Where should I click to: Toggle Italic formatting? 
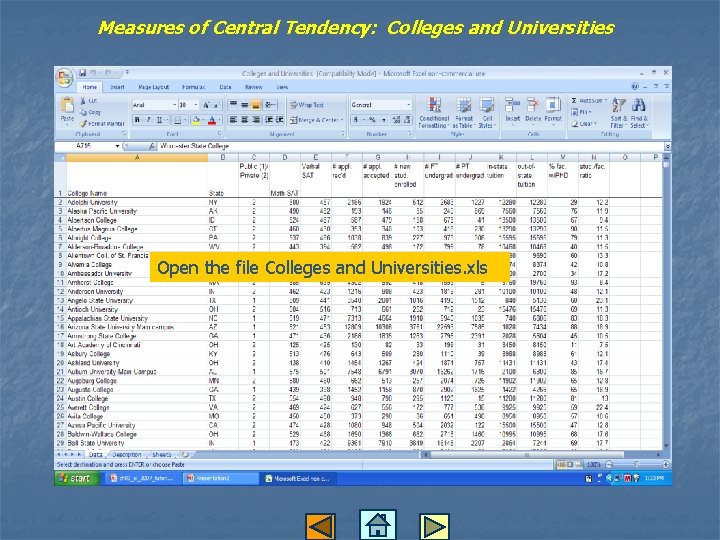(x=148, y=120)
